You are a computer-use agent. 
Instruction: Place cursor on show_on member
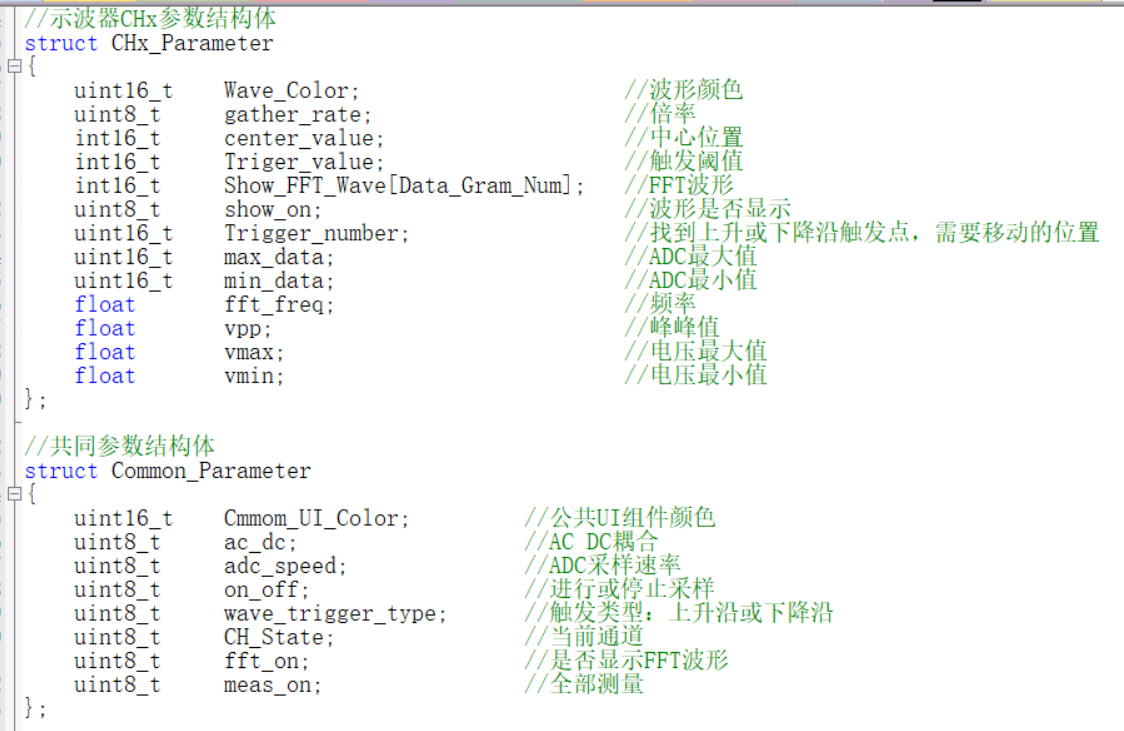[267, 209]
